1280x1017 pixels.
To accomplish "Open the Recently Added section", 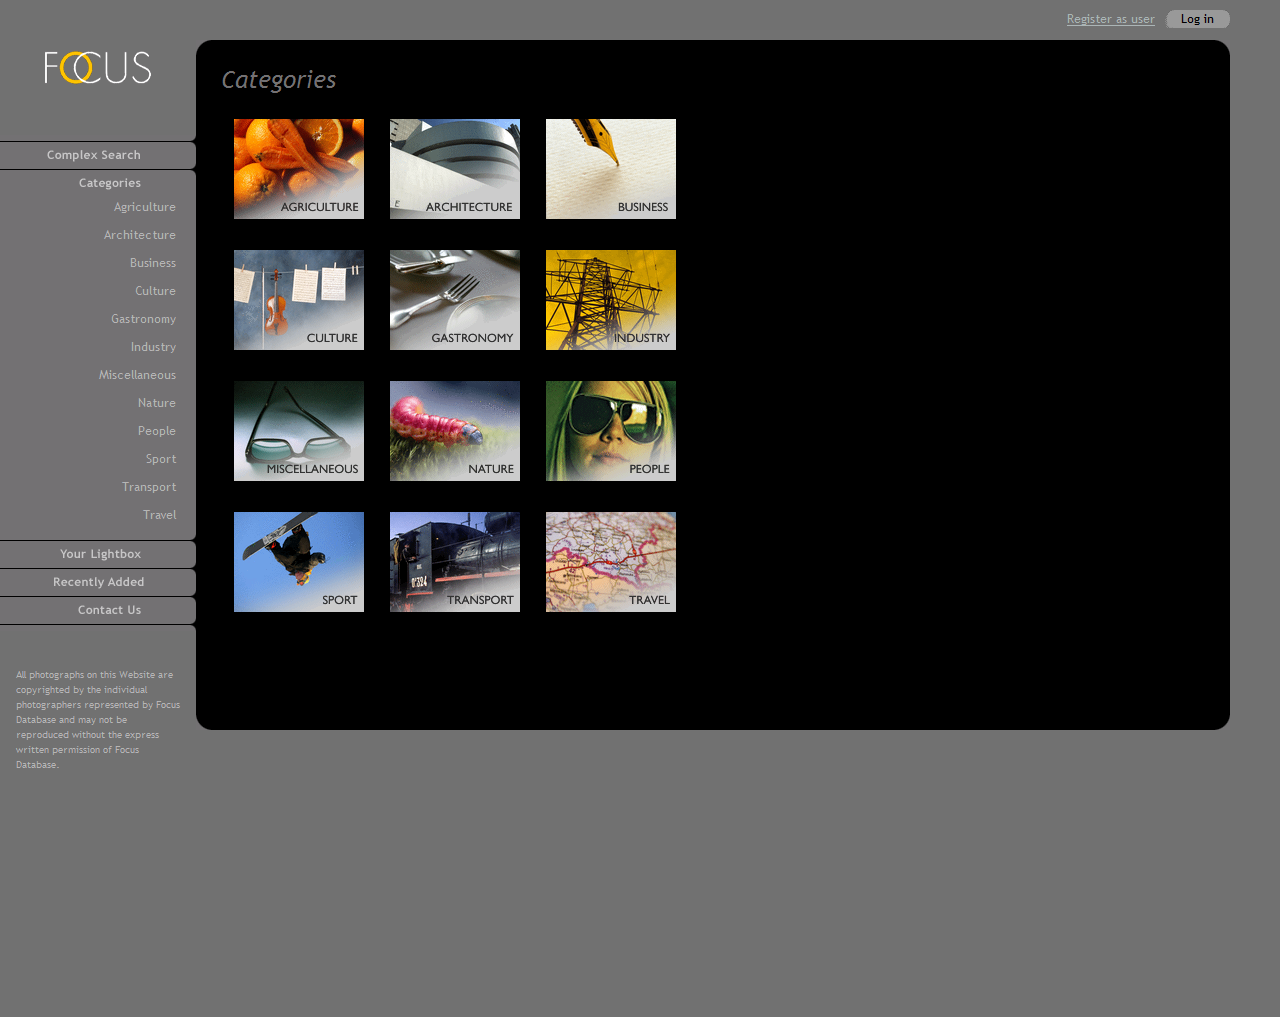I will (x=98, y=582).
